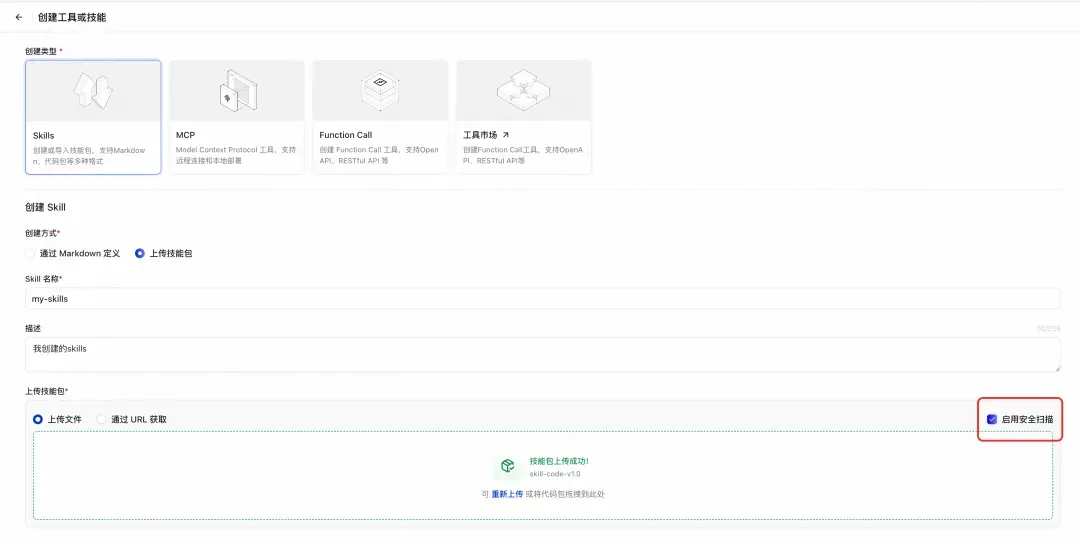1080x542 pixels.
Task: Click the 创建 Skill section heading
Action: (45, 207)
